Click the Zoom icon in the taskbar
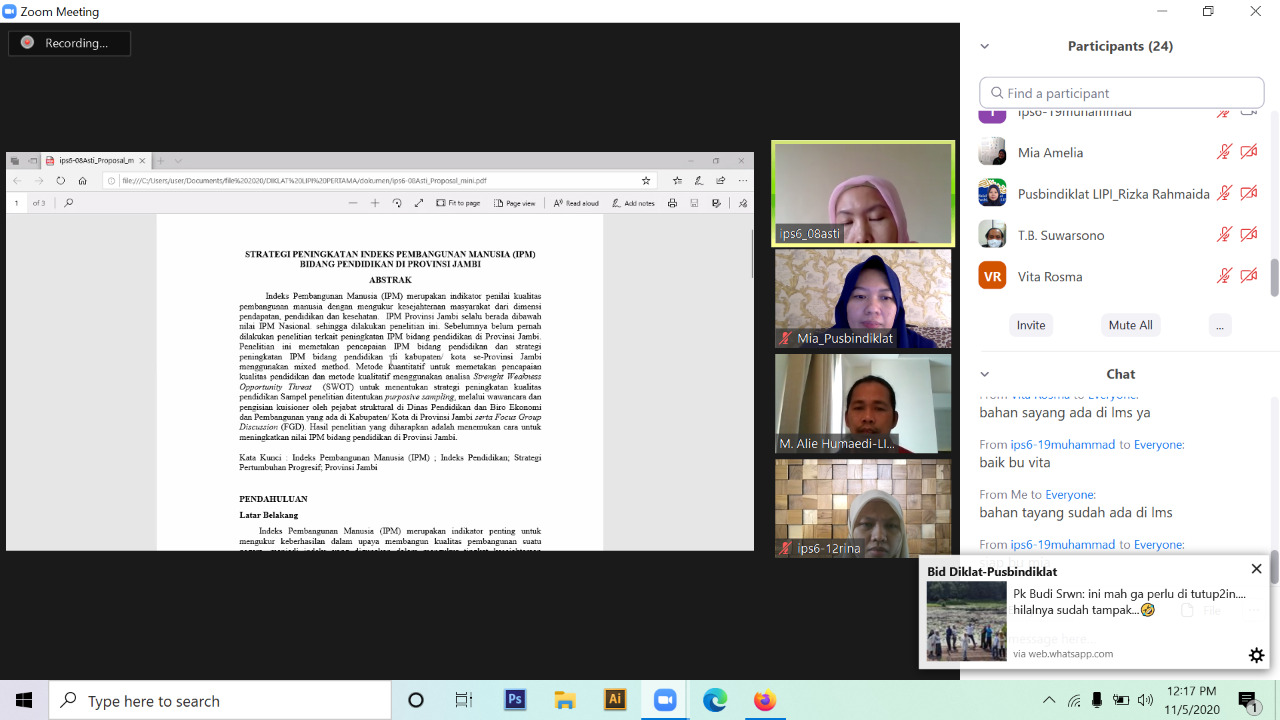Image resolution: width=1280 pixels, height=720 pixels. (665, 700)
